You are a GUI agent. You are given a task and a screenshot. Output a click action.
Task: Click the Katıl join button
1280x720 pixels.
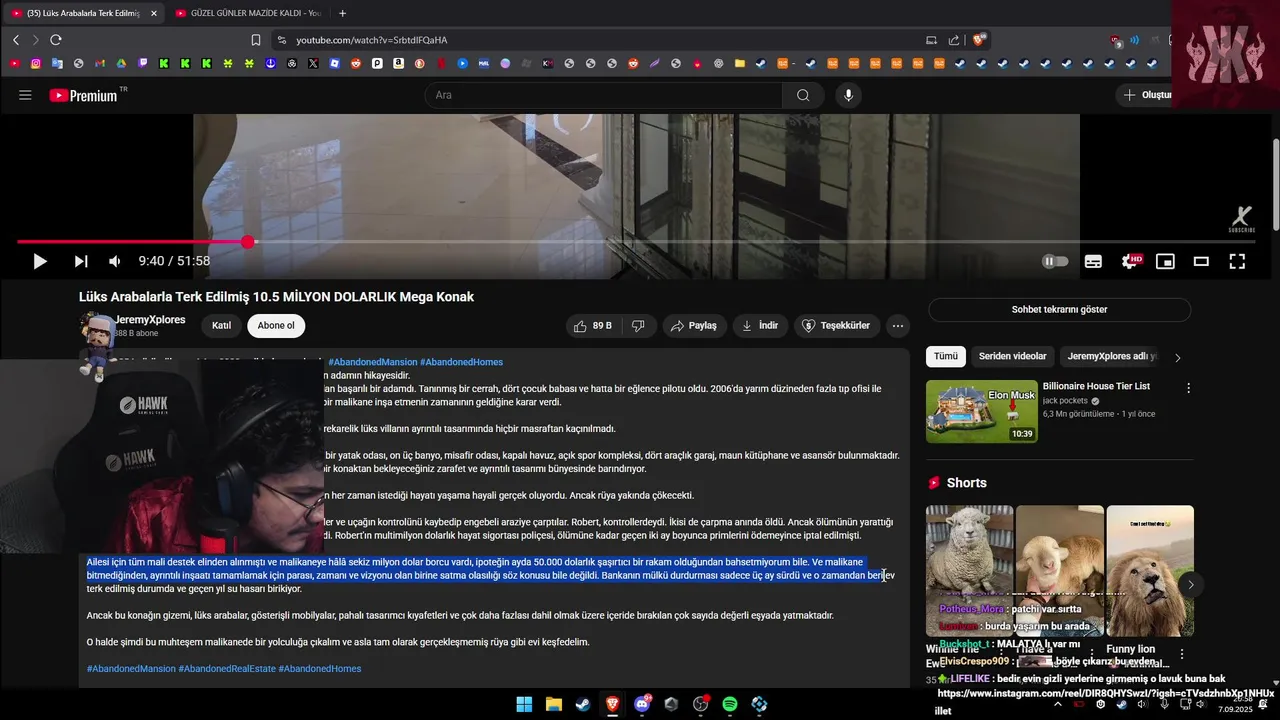coord(222,326)
